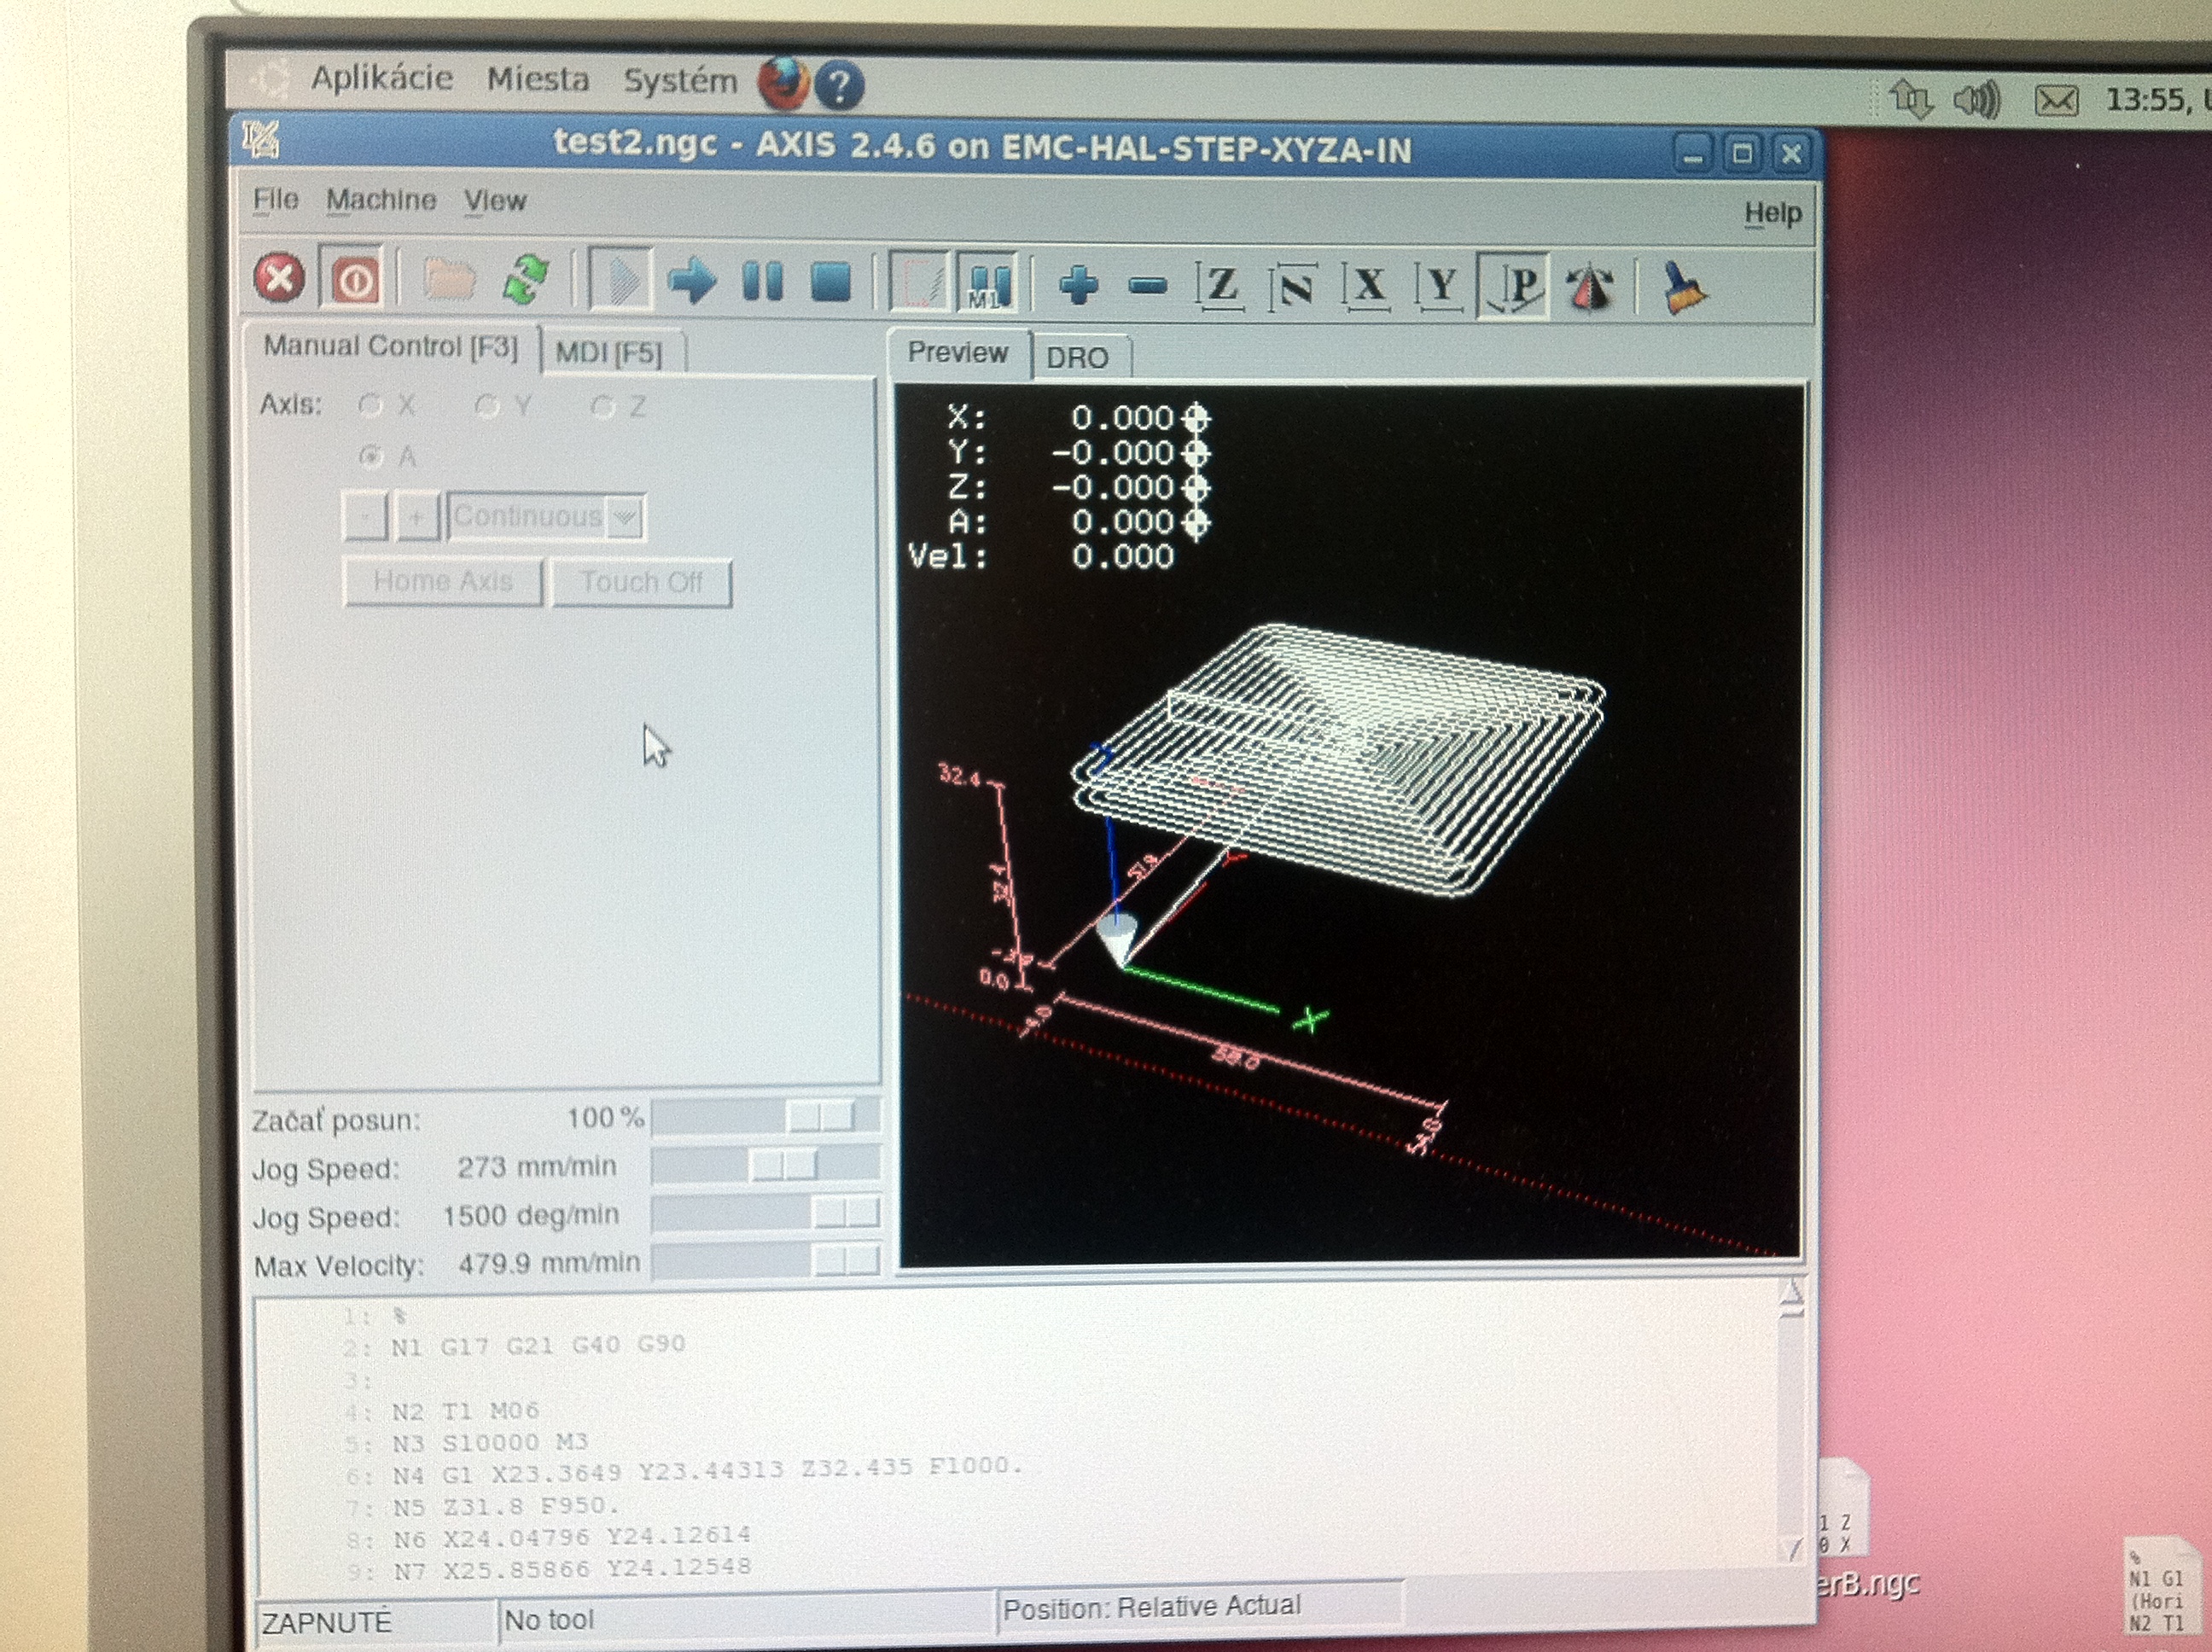Open the Machine menu

click(380, 200)
